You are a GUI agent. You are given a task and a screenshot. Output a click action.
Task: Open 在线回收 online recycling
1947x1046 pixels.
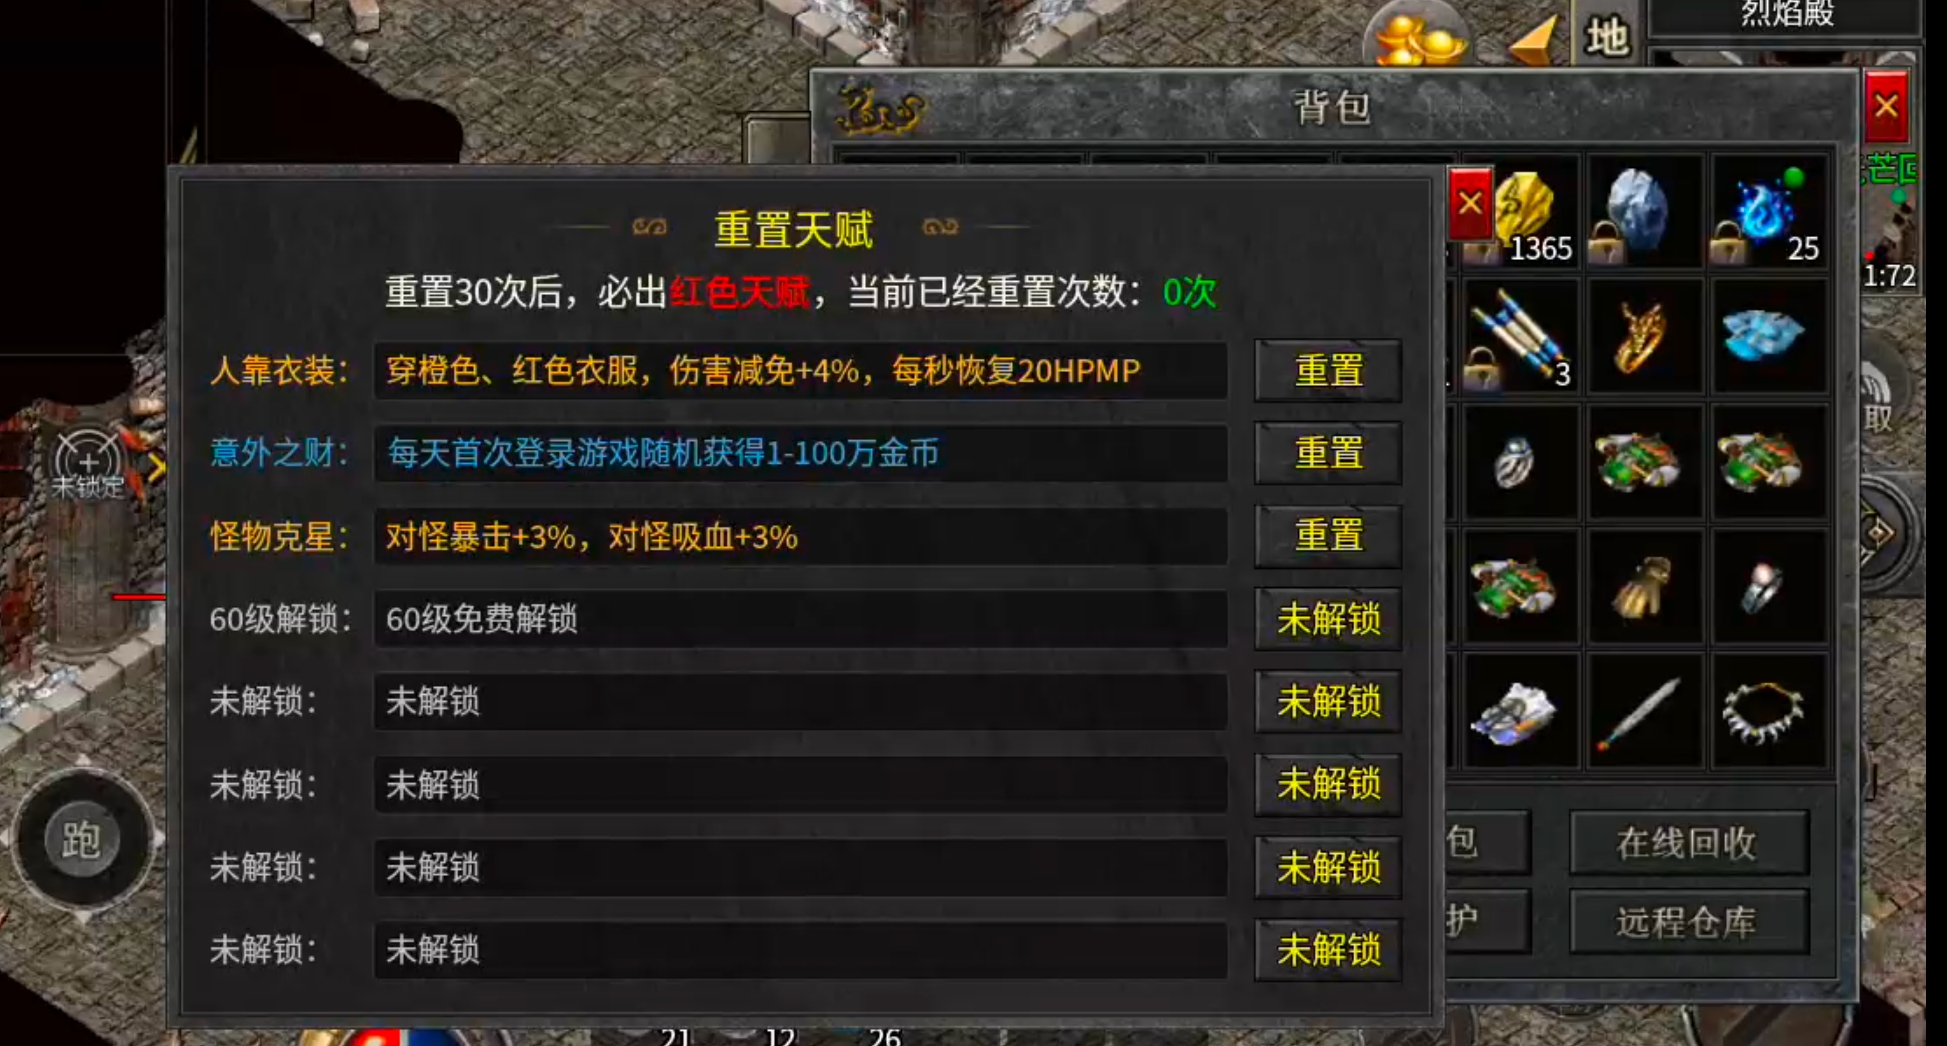pos(1688,843)
